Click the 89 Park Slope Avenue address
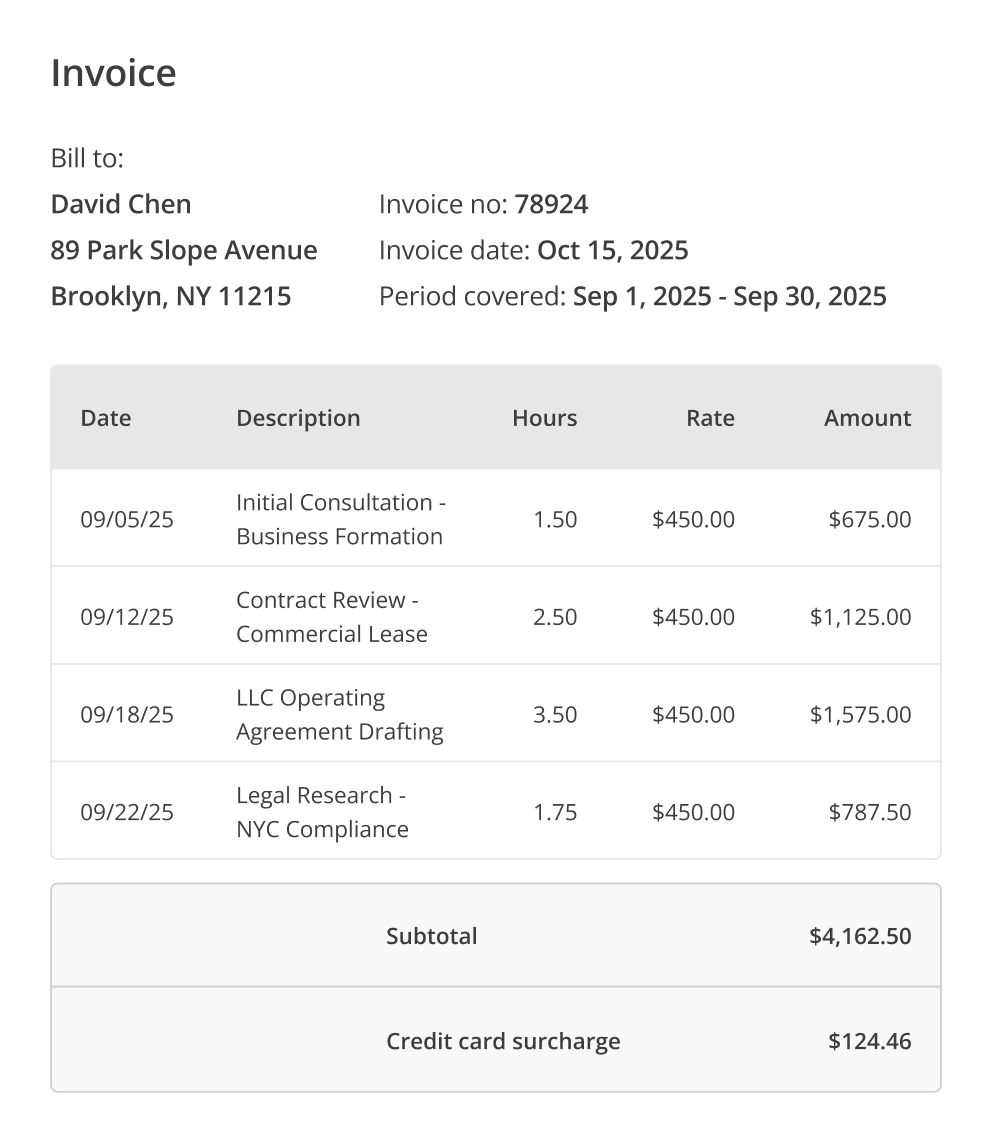 184,250
